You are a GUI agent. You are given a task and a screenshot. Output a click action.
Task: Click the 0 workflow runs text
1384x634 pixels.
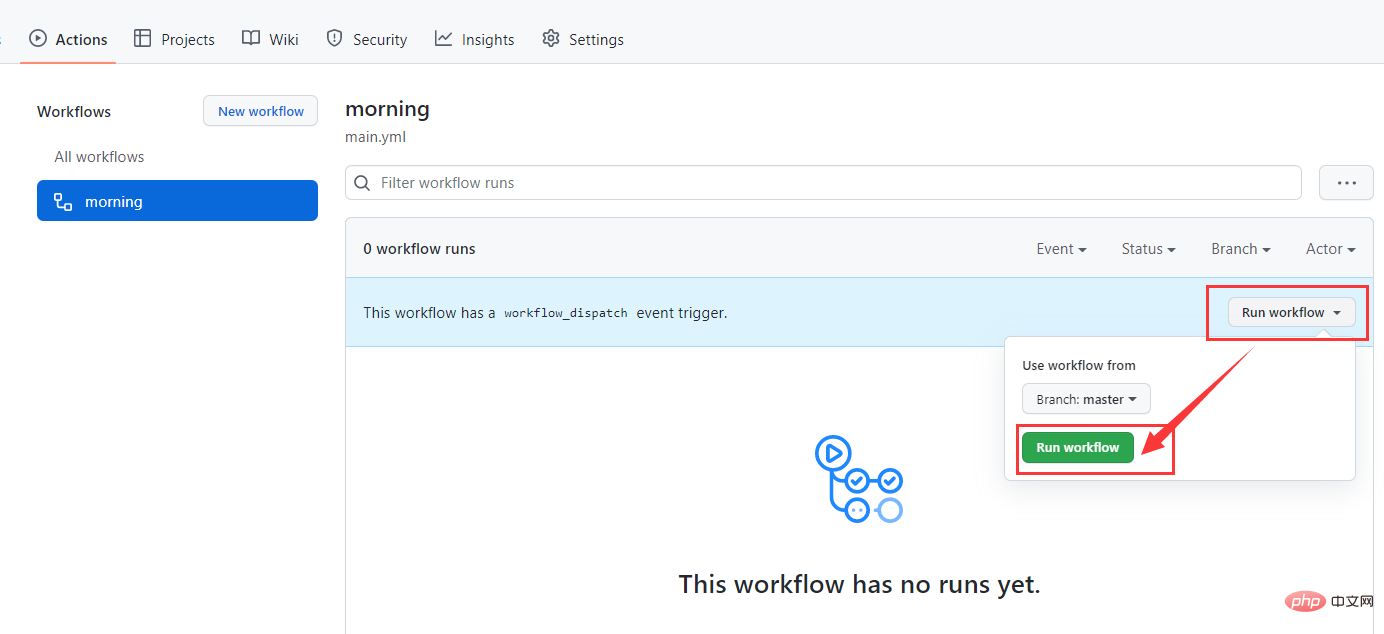pos(419,249)
